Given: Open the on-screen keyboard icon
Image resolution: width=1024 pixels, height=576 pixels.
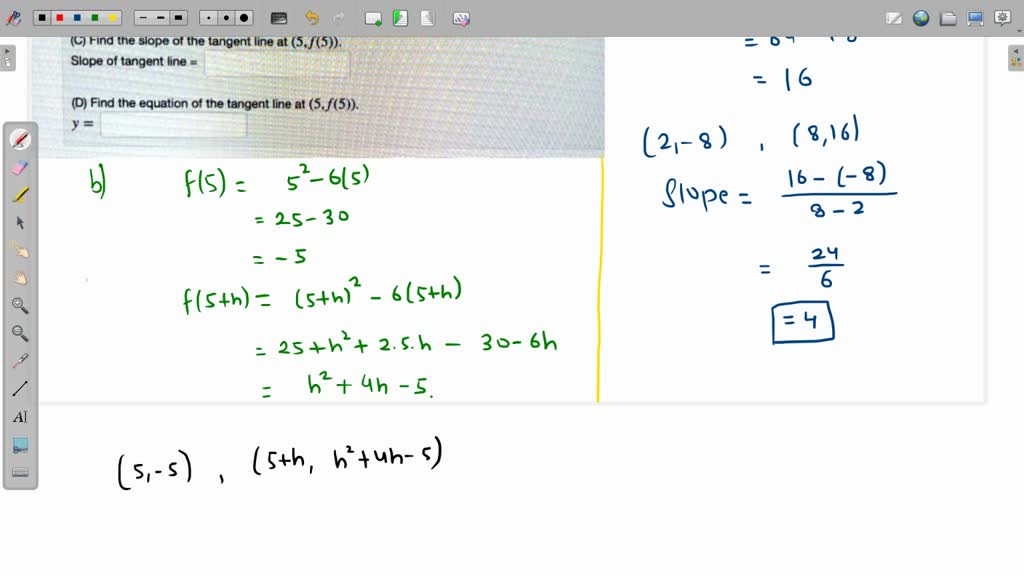Looking at the screenshot, I should tap(278, 17).
